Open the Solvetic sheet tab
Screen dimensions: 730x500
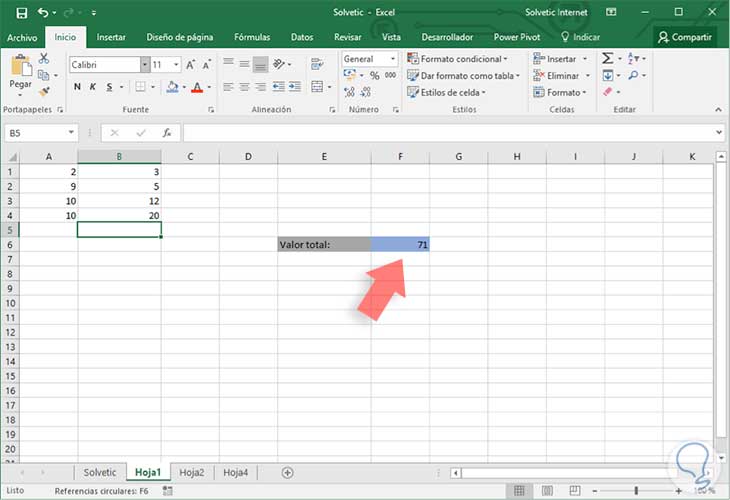point(100,473)
